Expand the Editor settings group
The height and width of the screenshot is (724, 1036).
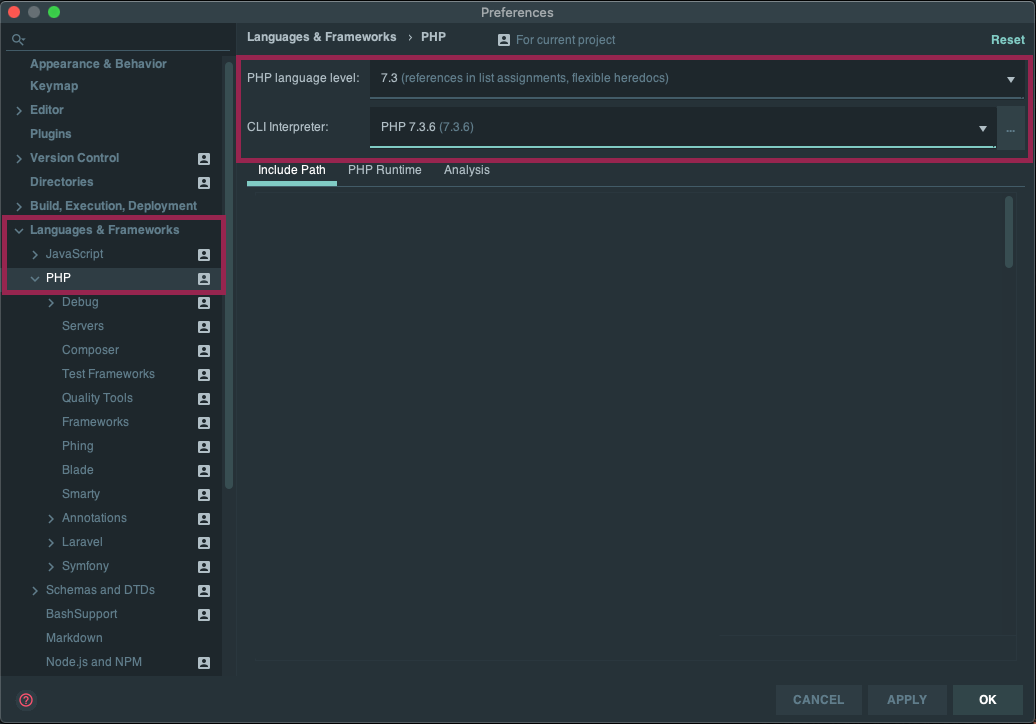point(18,110)
